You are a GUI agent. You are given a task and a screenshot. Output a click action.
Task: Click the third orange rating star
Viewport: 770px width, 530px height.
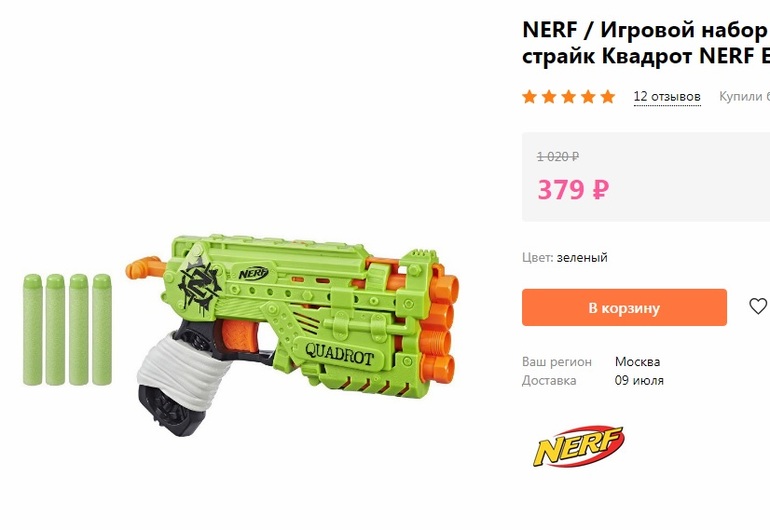click(569, 96)
